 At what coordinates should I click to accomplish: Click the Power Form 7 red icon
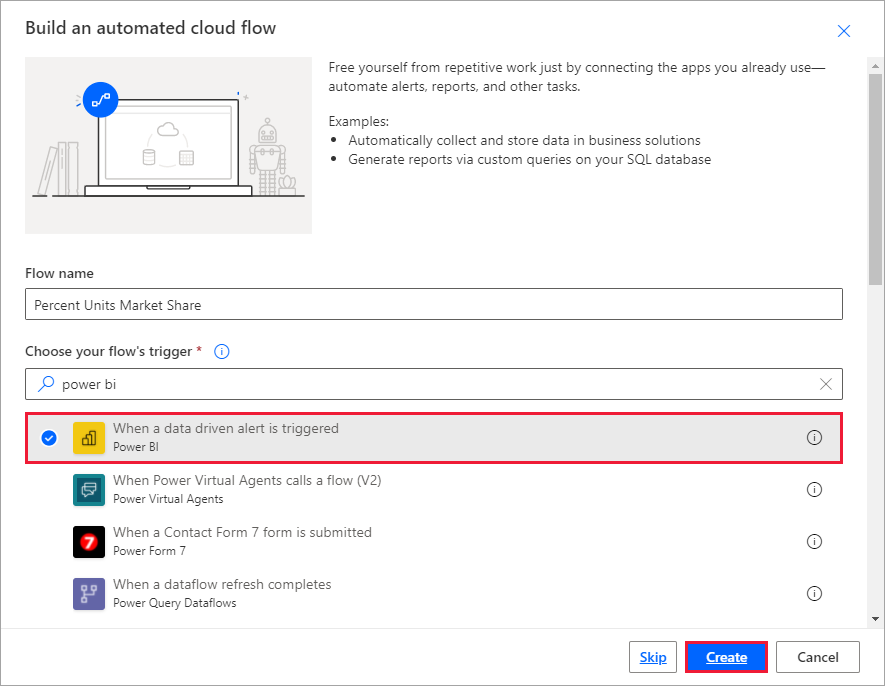point(90,541)
